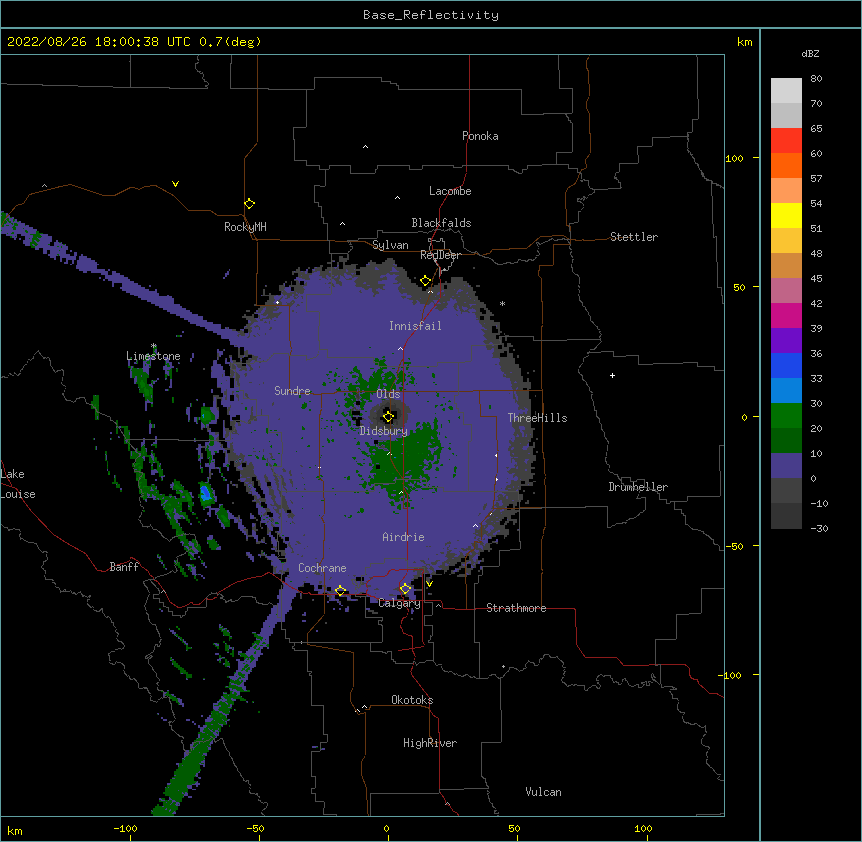Click the RedDeer city label

coord(440,255)
